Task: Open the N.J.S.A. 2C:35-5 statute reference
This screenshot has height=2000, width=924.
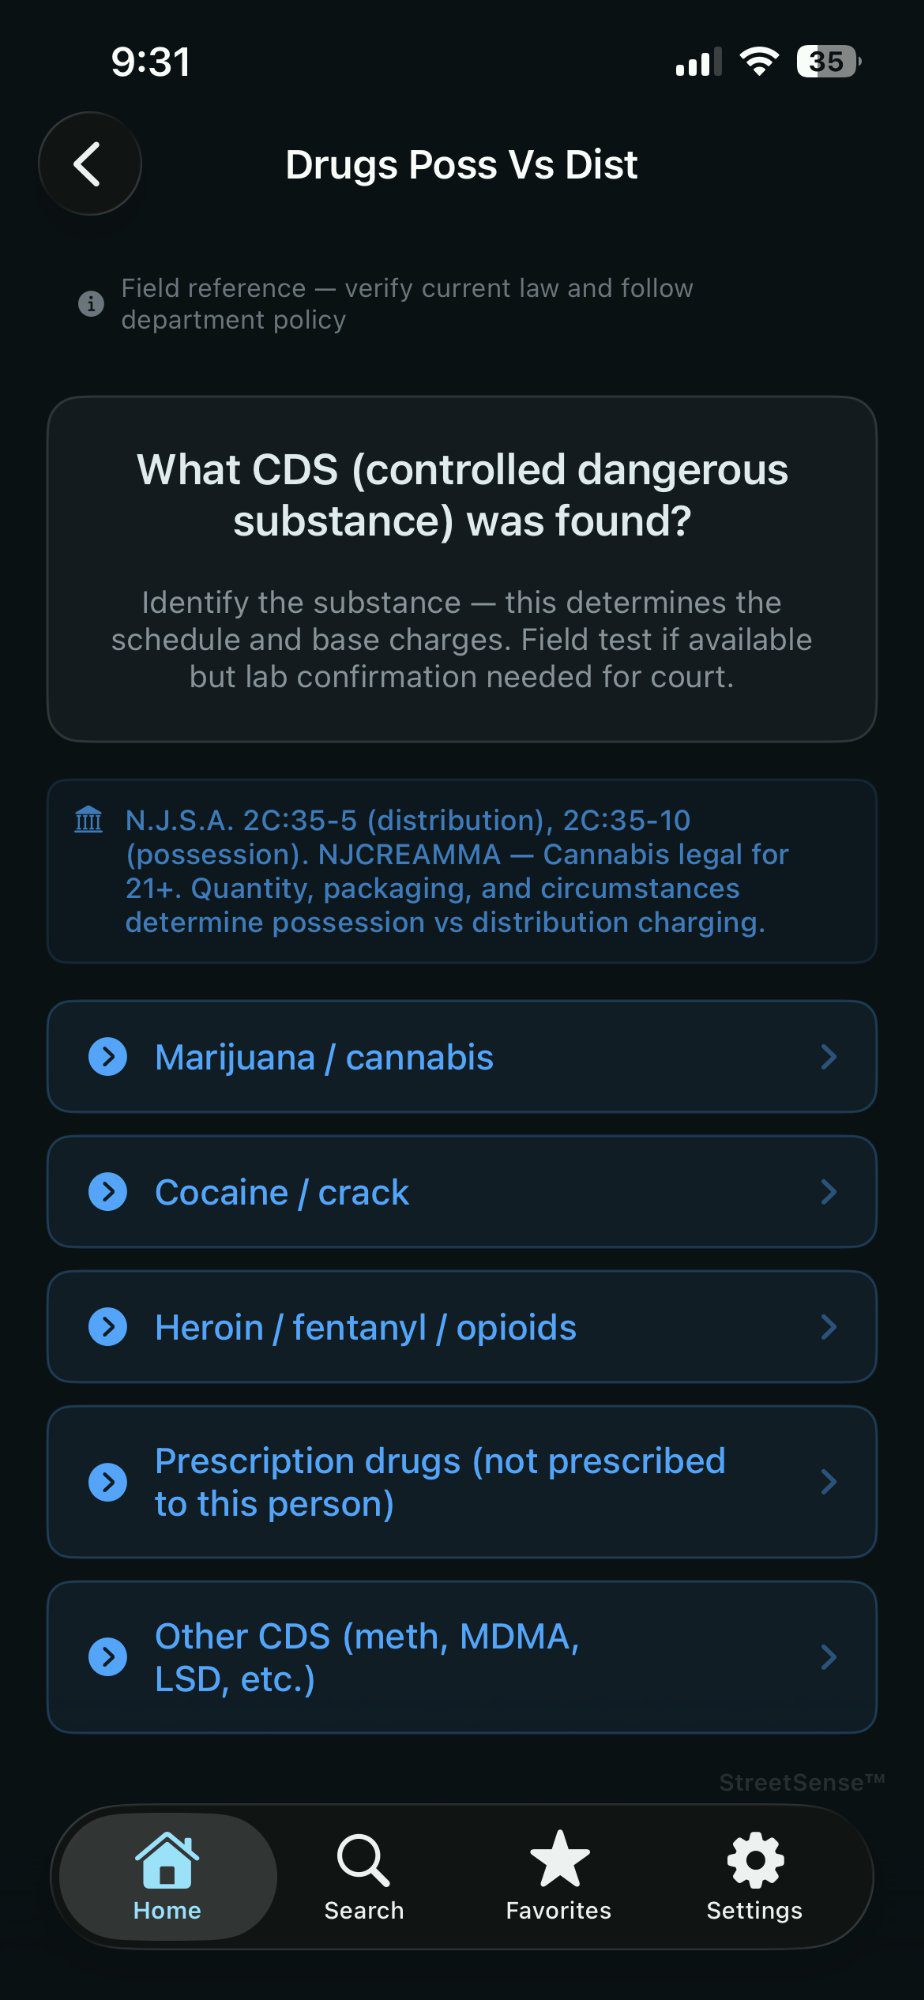Action: coord(462,871)
